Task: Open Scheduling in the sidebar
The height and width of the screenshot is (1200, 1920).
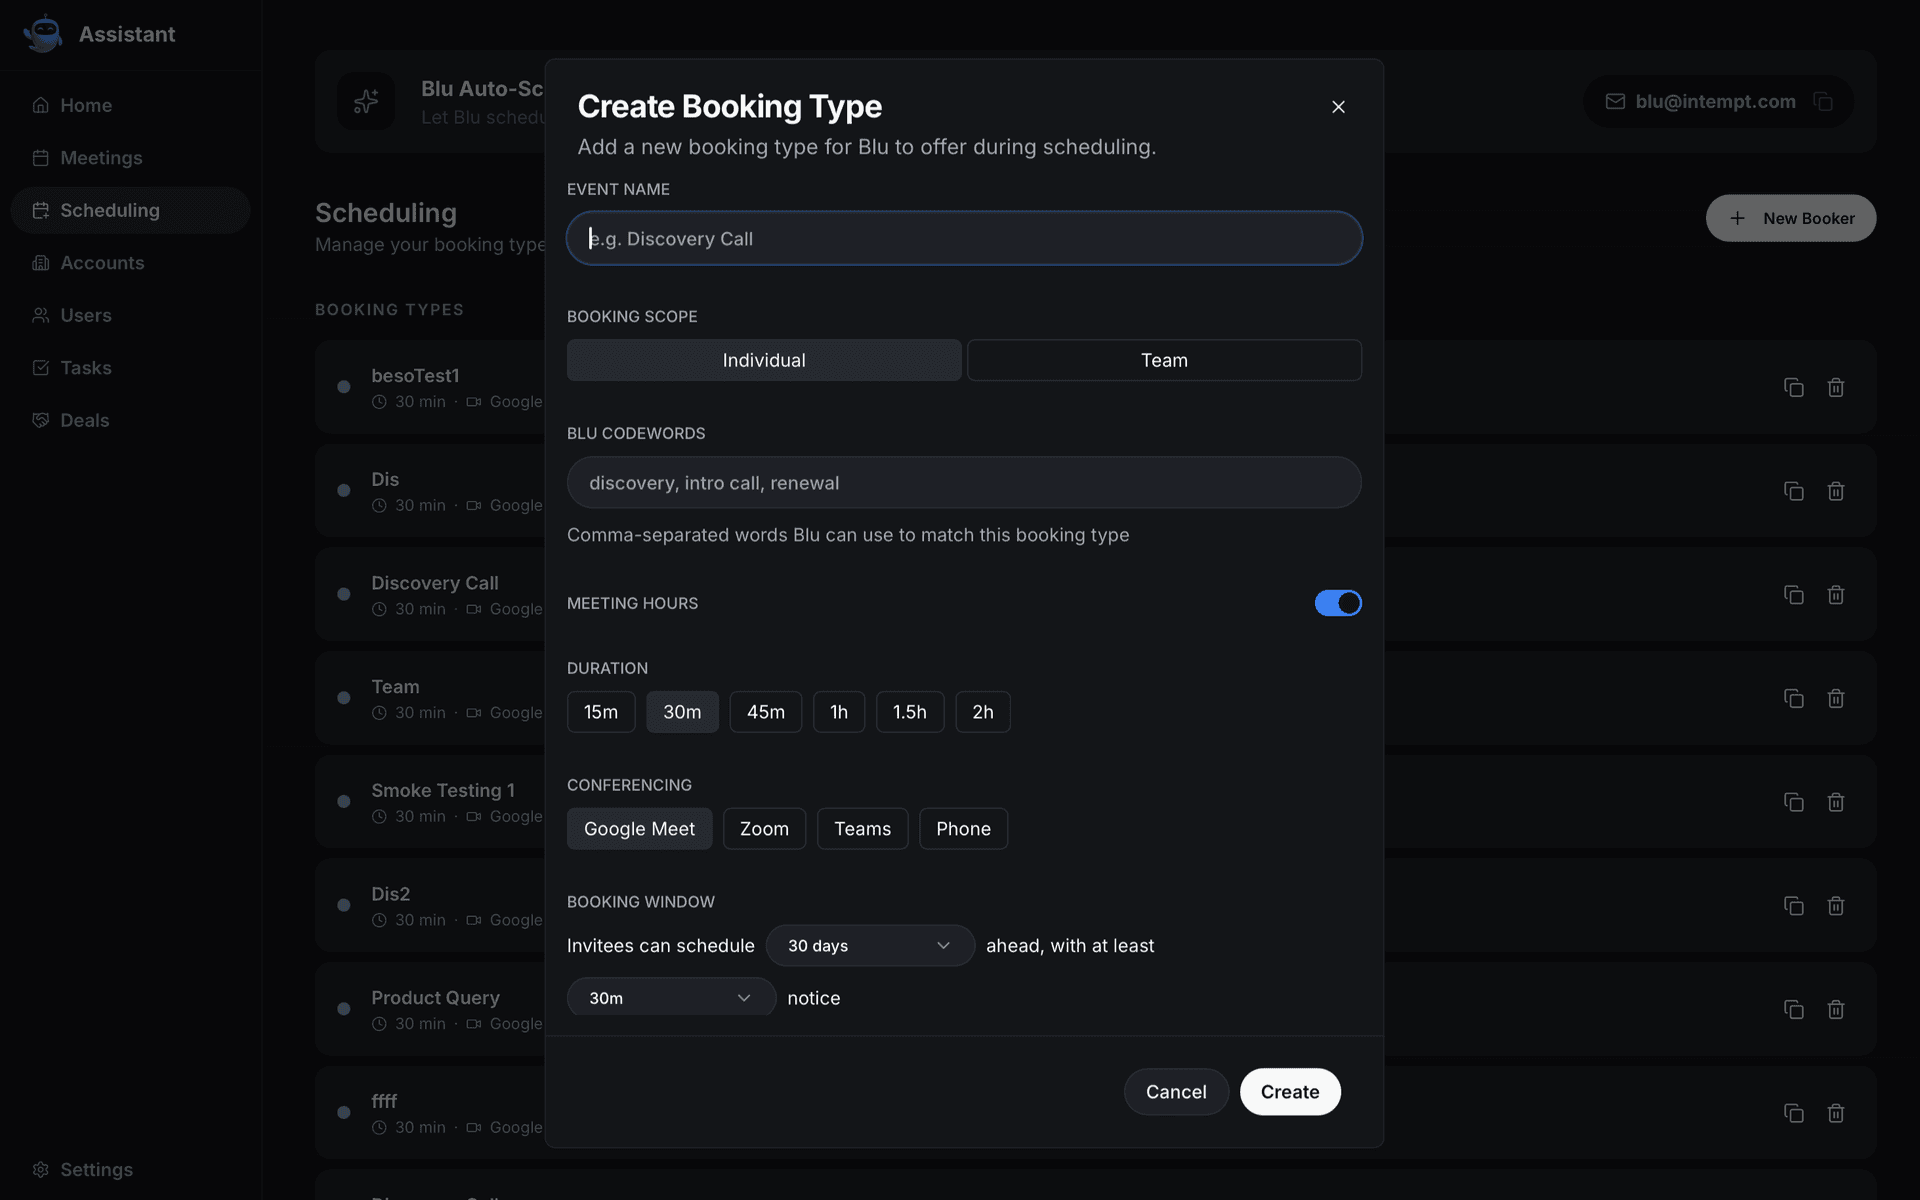Action: coord(130,210)
